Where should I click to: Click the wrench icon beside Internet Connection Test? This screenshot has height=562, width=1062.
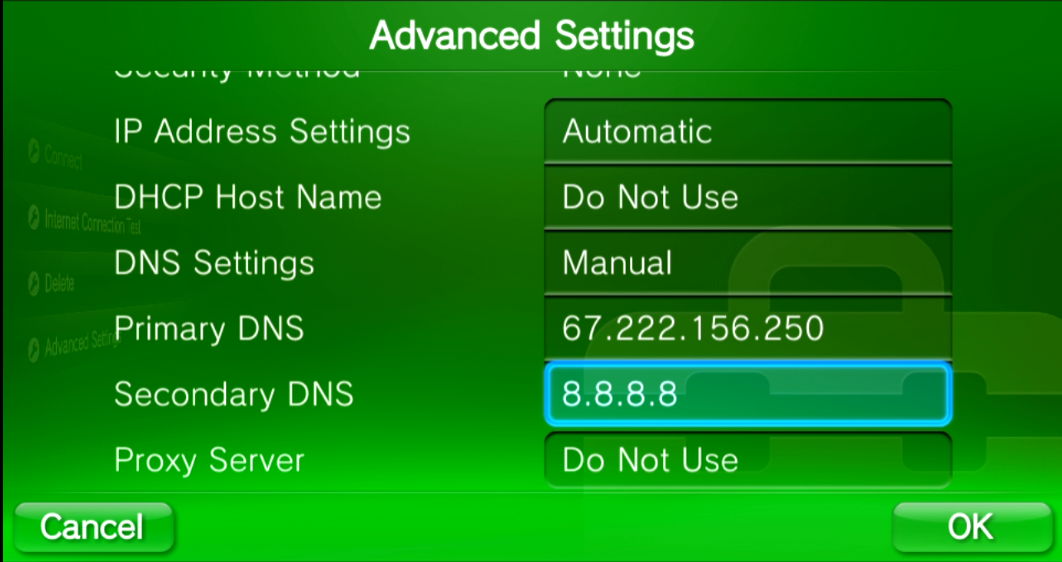pos(34,218)
